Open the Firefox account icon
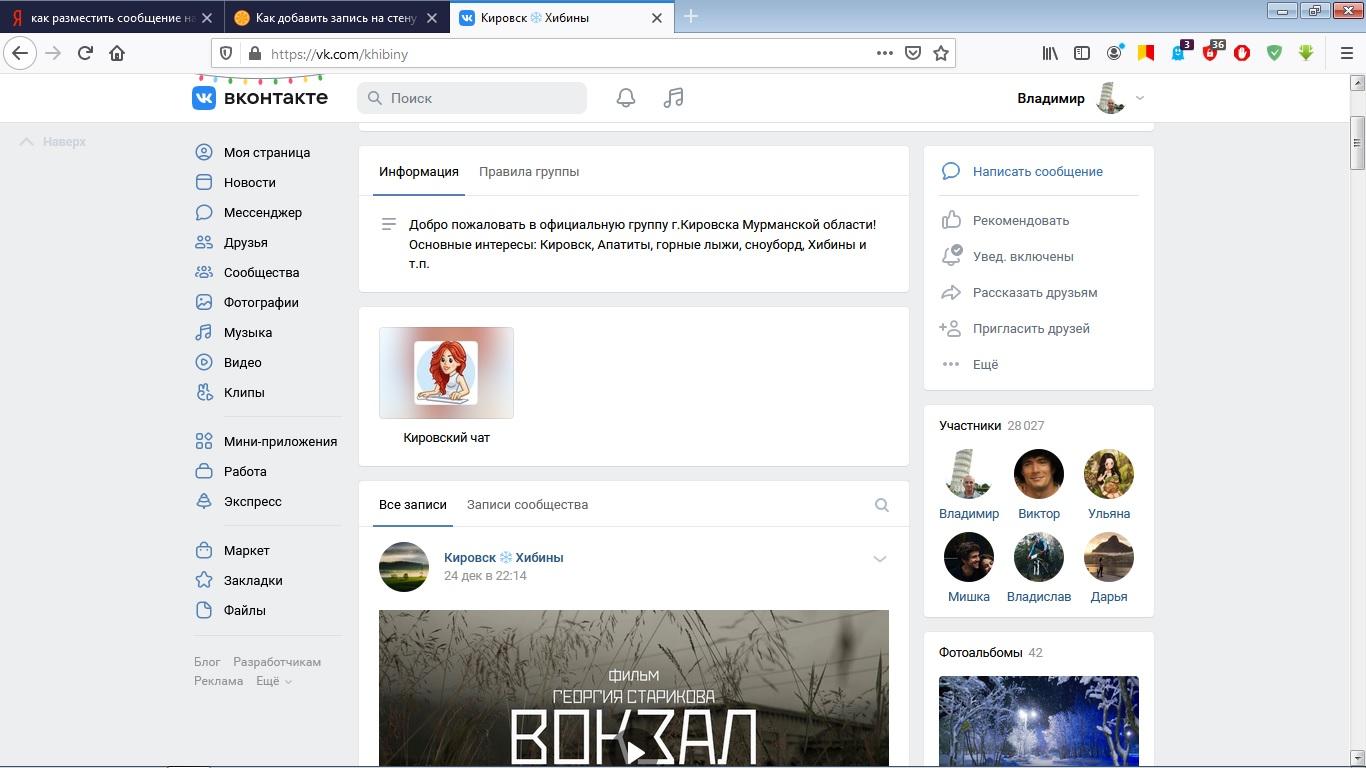The width and height of the screenshot is (1366, 768). tap(1114, 53)
